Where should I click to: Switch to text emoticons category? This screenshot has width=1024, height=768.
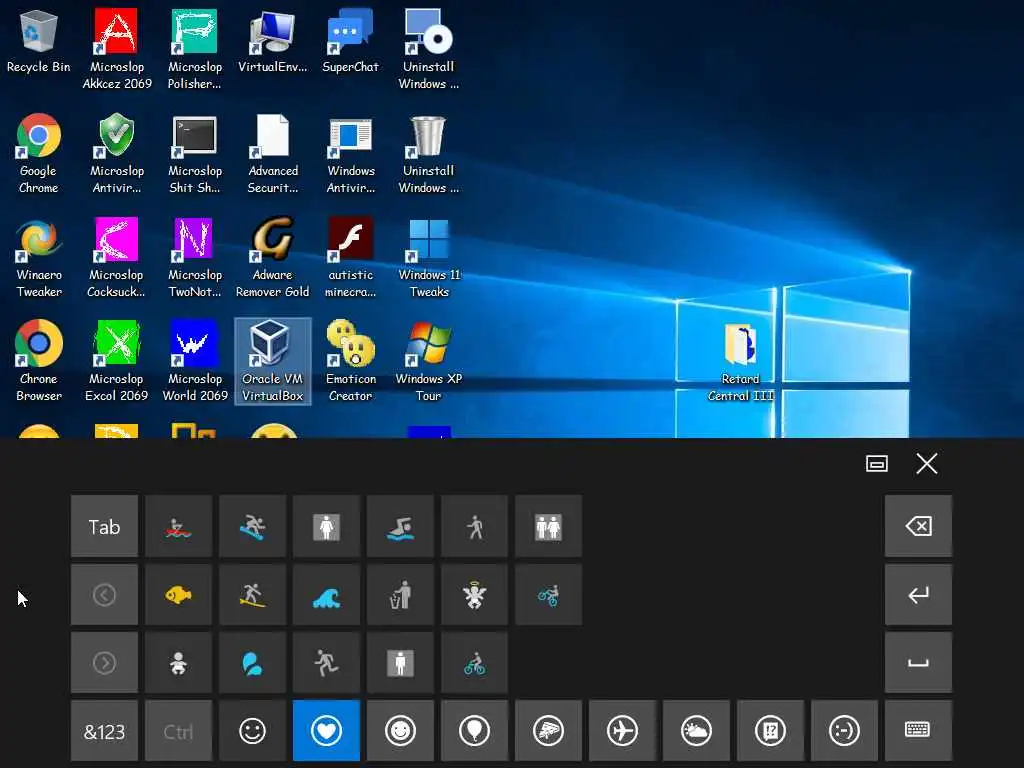point(844,731)
